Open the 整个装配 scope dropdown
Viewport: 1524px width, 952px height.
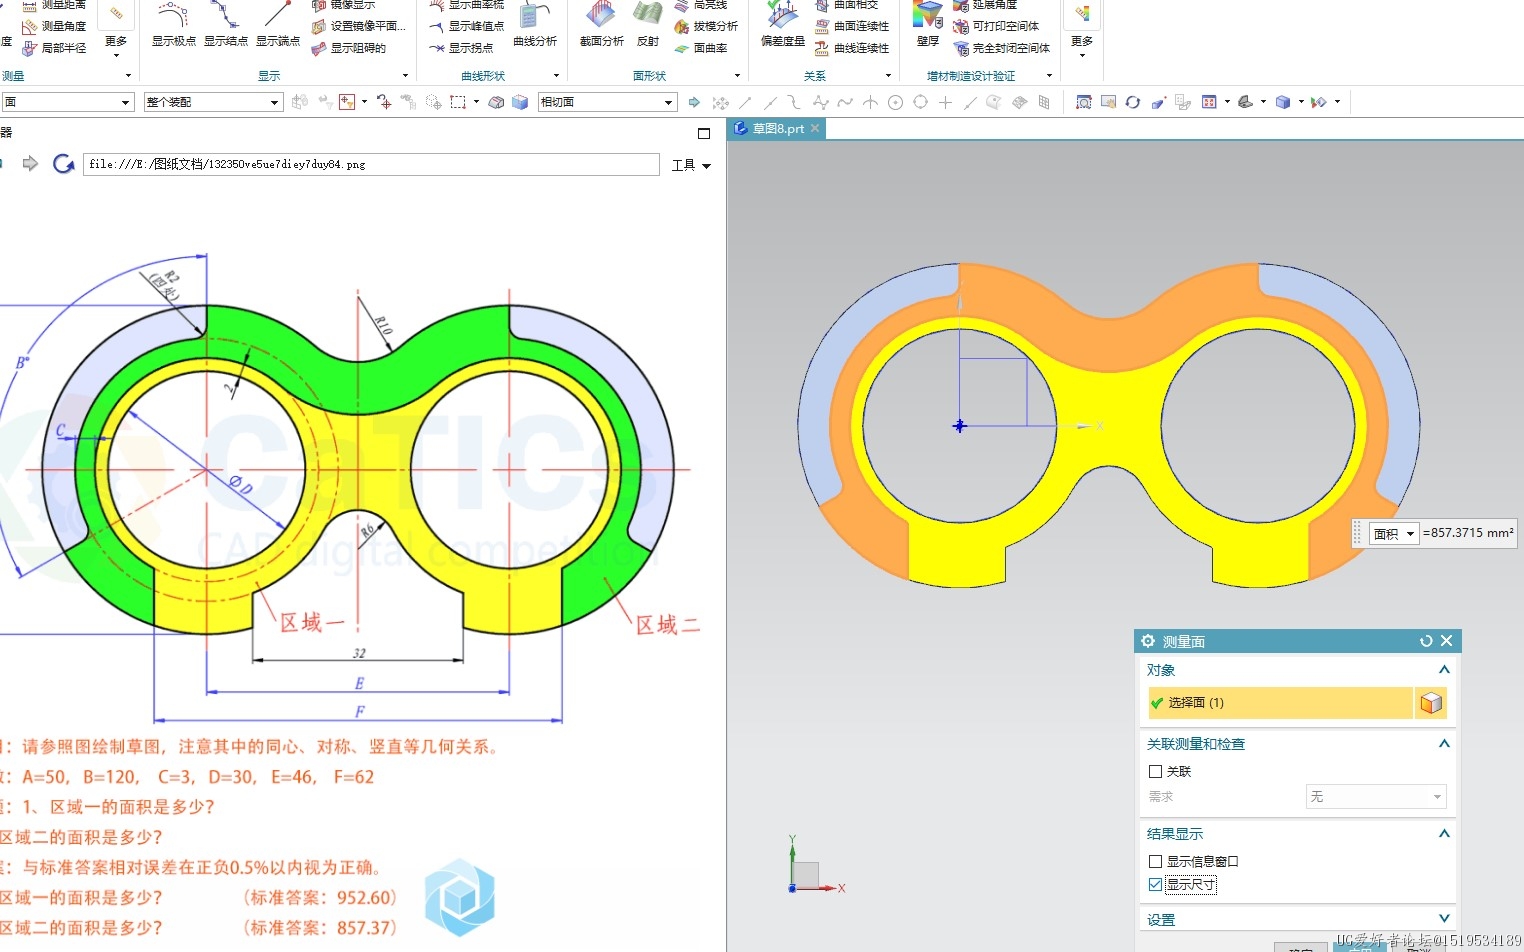[213, 102]
